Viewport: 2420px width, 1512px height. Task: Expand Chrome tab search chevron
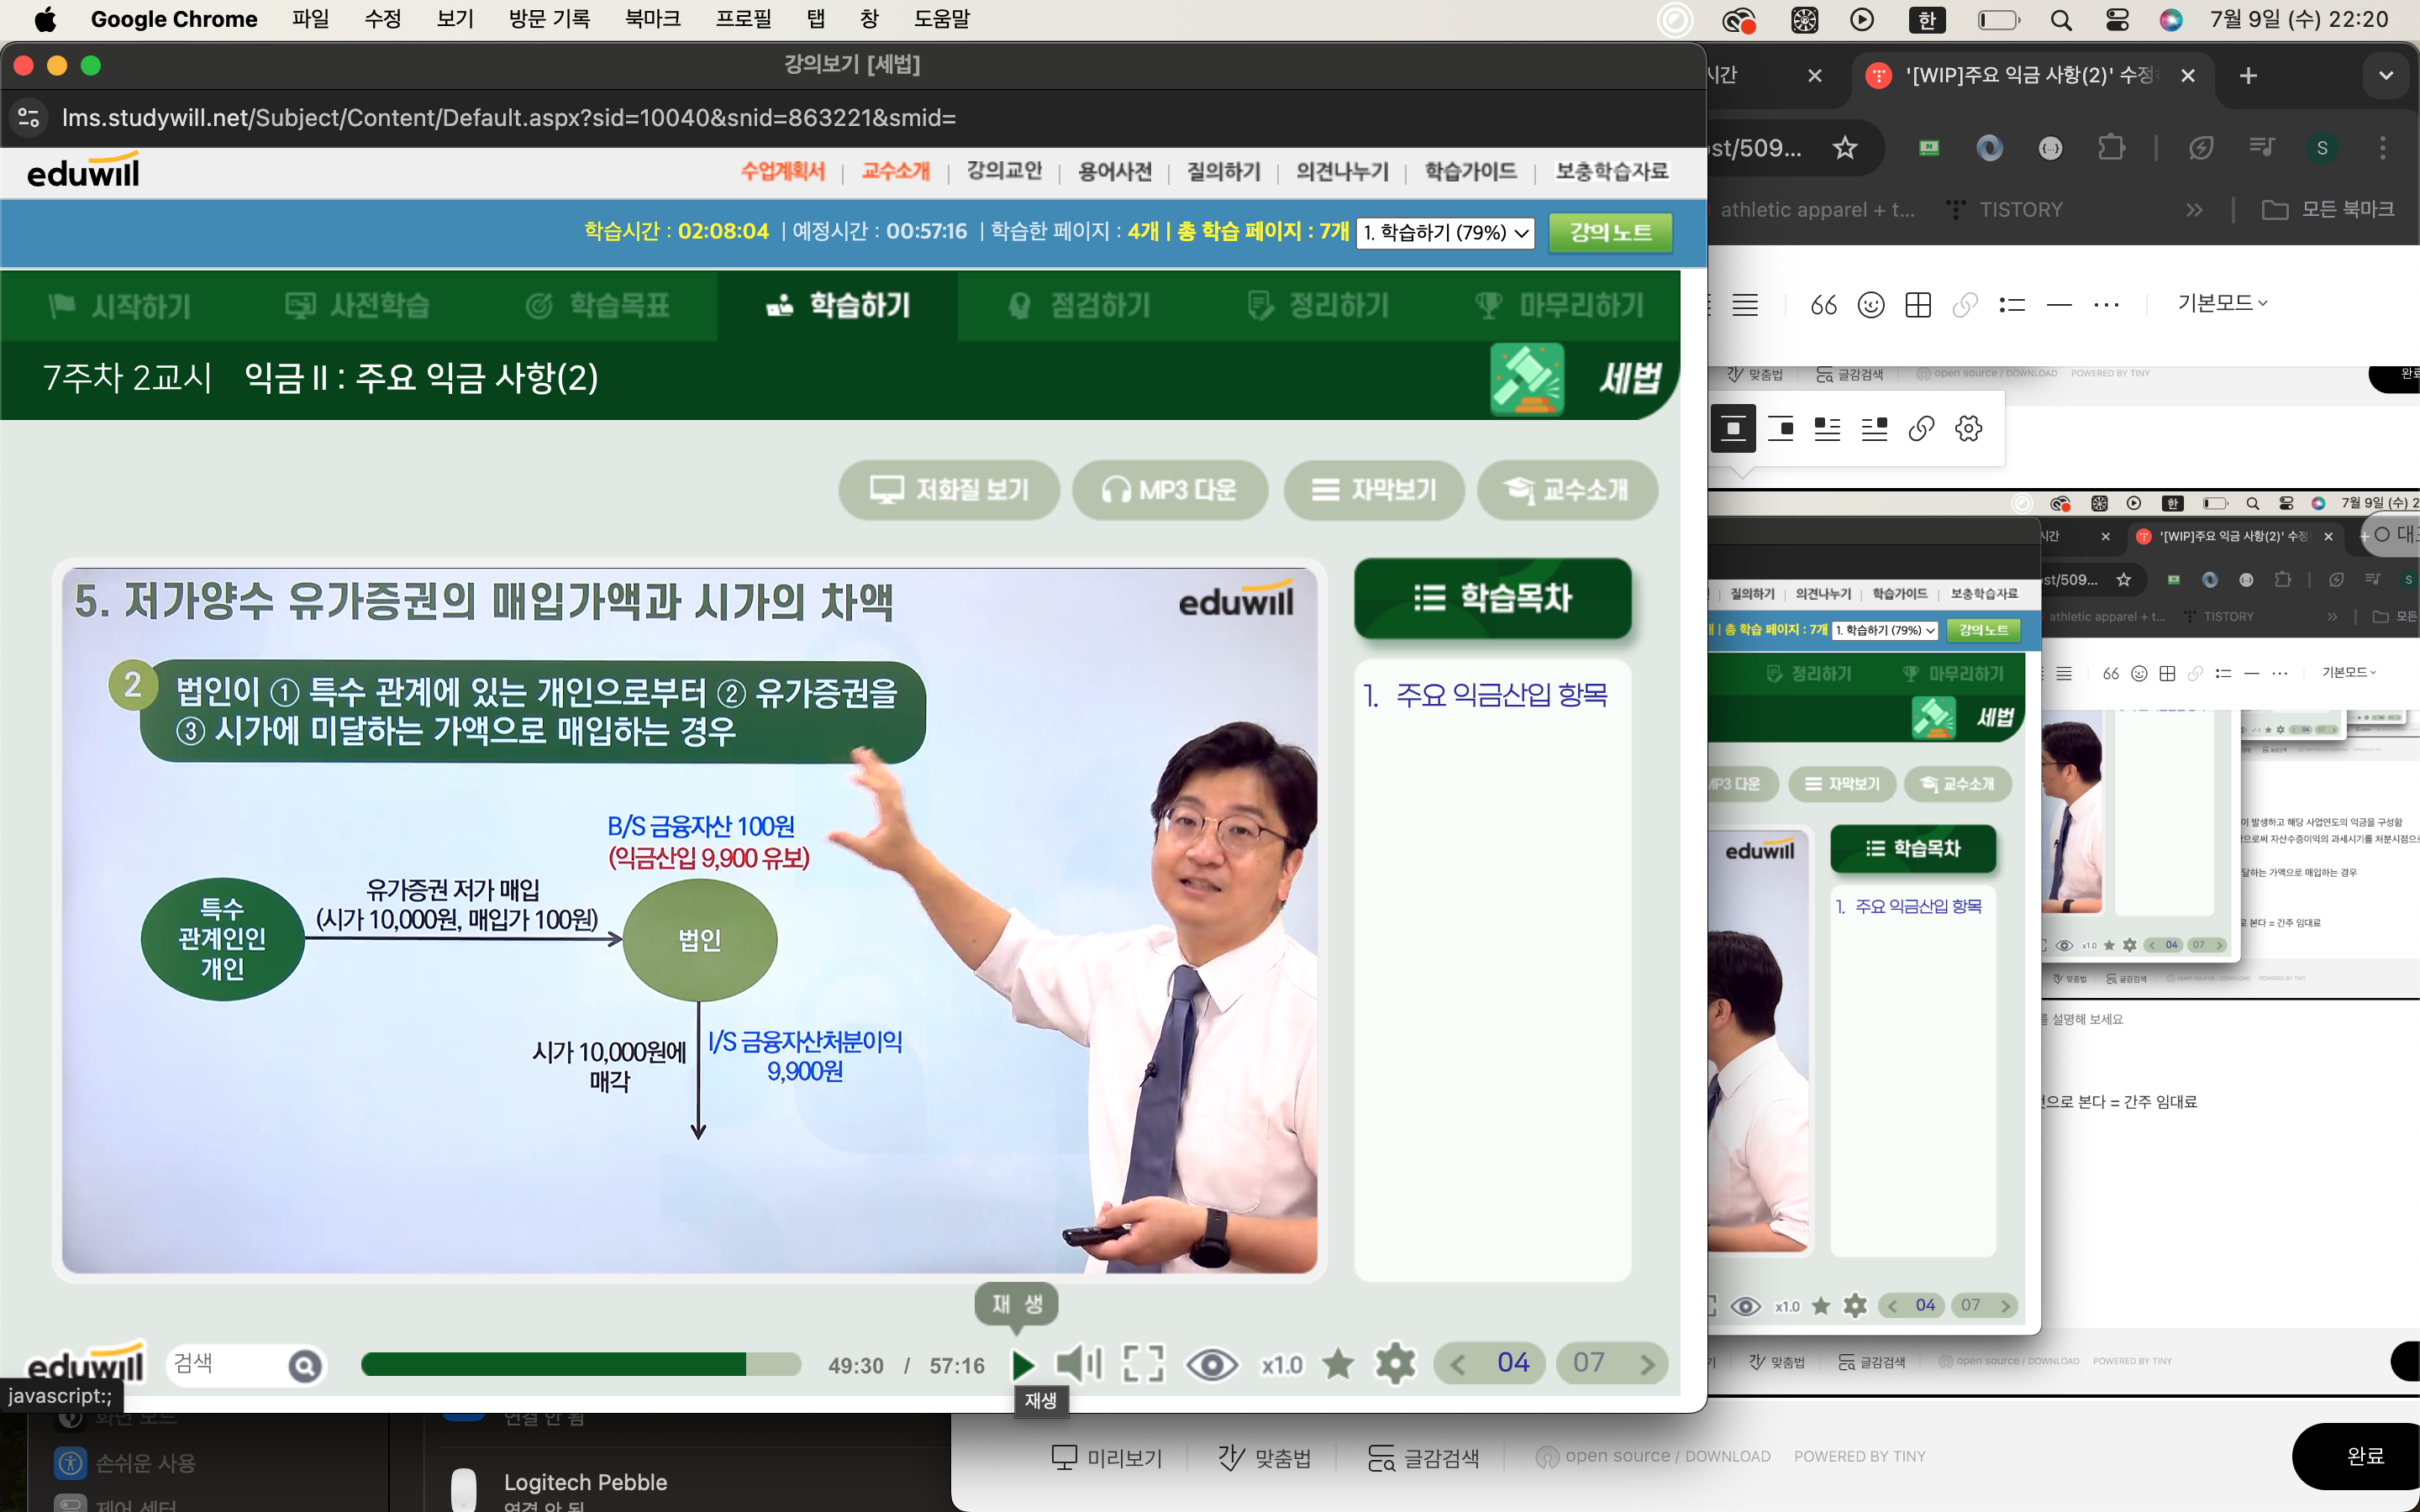2385,76
